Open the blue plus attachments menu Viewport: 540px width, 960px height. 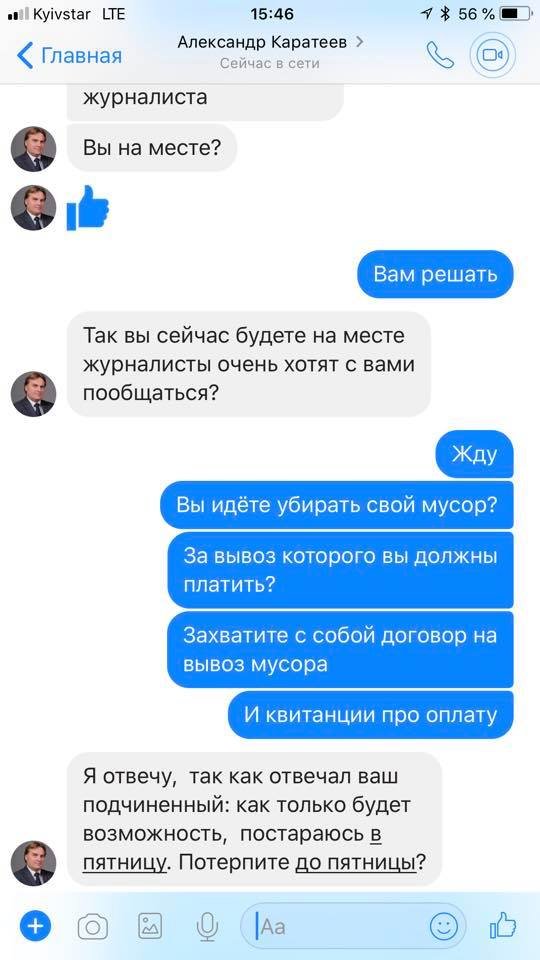tap(36, 926)
